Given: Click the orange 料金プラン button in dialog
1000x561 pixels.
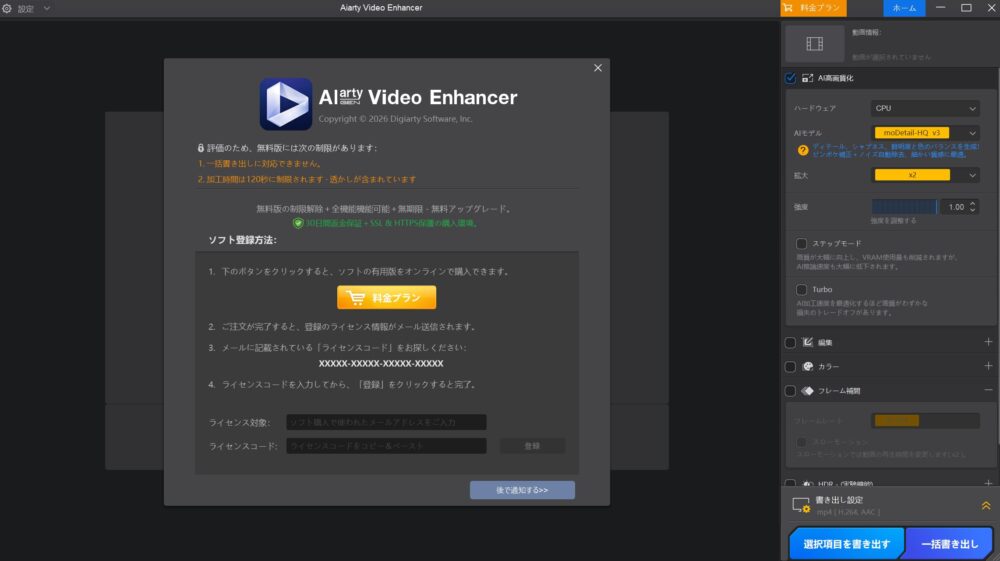Looking at the screenshot, I should (386, 297).
